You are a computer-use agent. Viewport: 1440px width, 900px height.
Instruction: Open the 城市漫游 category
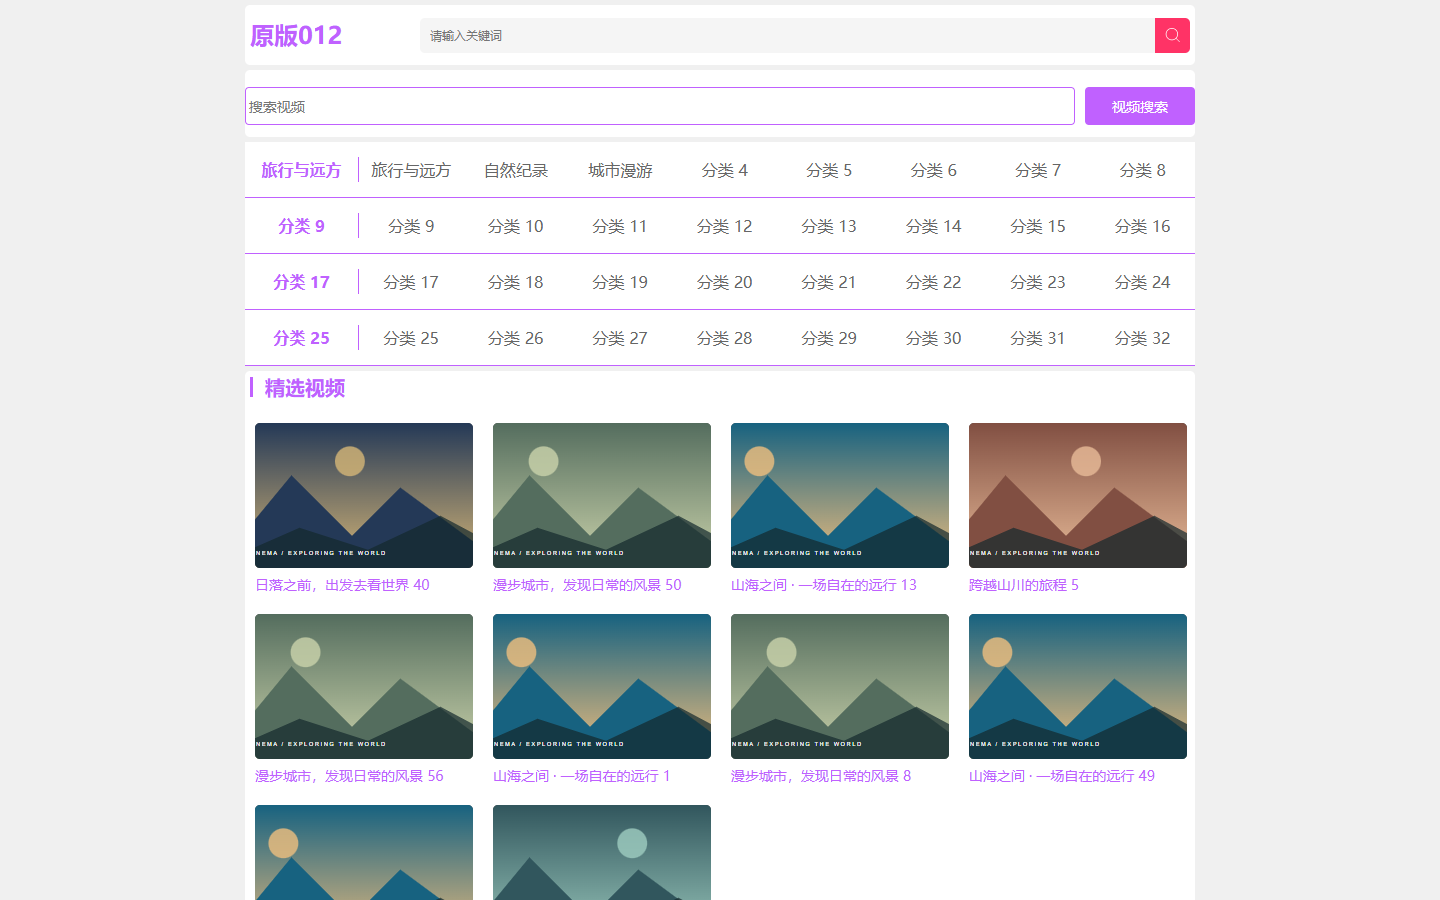620,170
